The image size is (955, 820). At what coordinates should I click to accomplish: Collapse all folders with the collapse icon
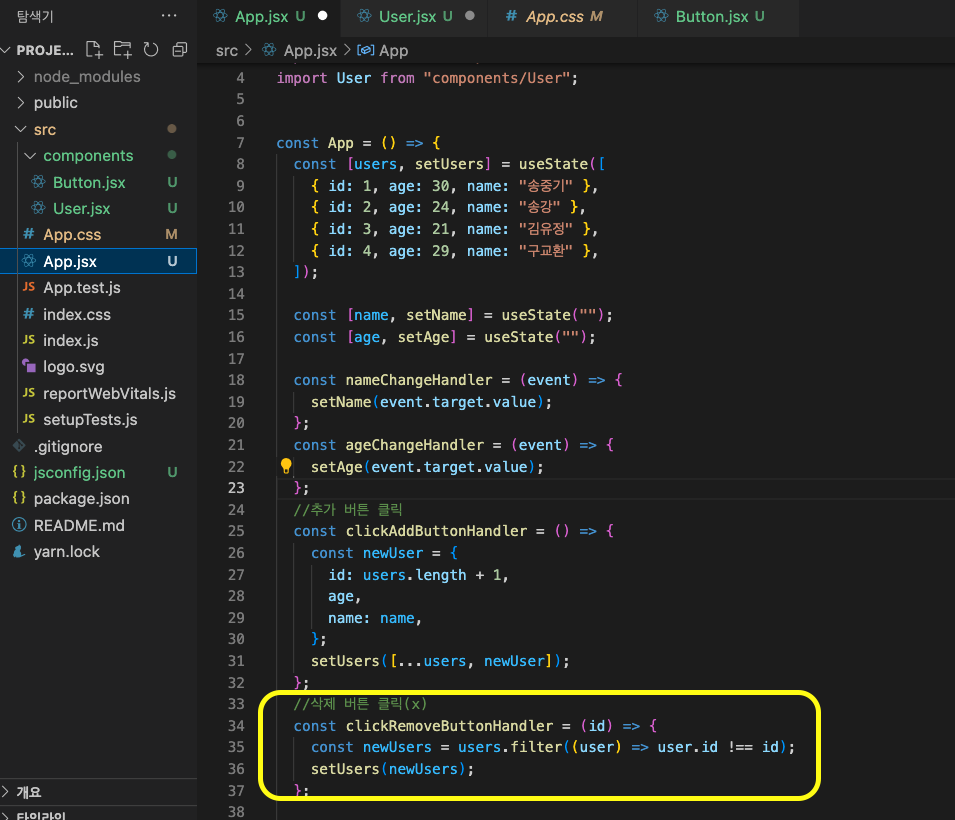click(x=180, y=49)
